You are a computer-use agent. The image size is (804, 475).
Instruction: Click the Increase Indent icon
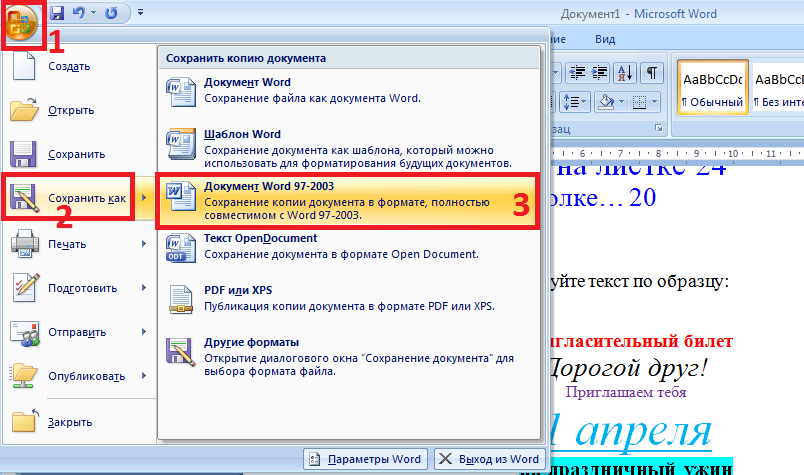[599, 73]
